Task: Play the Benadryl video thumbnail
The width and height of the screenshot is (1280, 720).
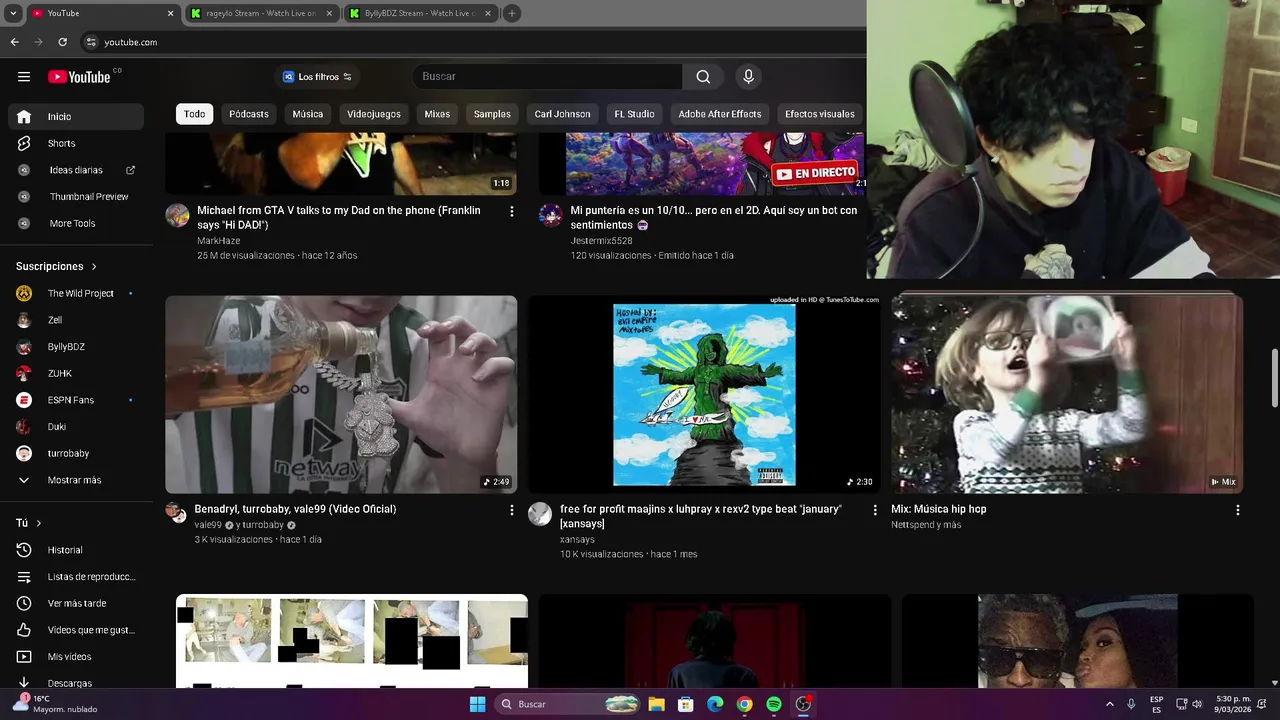Action: point(341,394)
